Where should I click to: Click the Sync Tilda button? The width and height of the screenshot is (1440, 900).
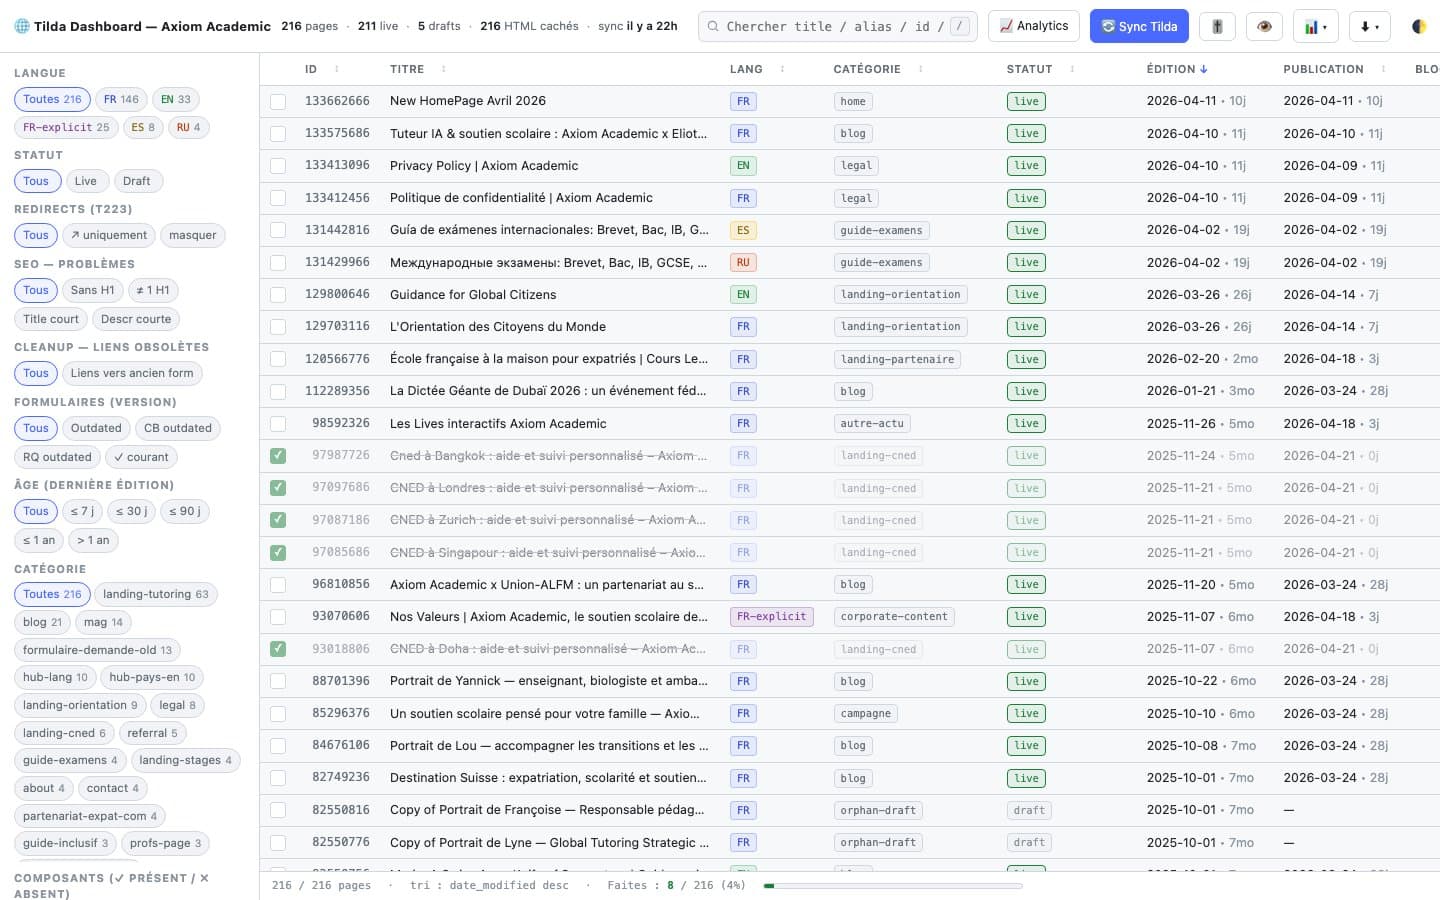point(1139,26)
